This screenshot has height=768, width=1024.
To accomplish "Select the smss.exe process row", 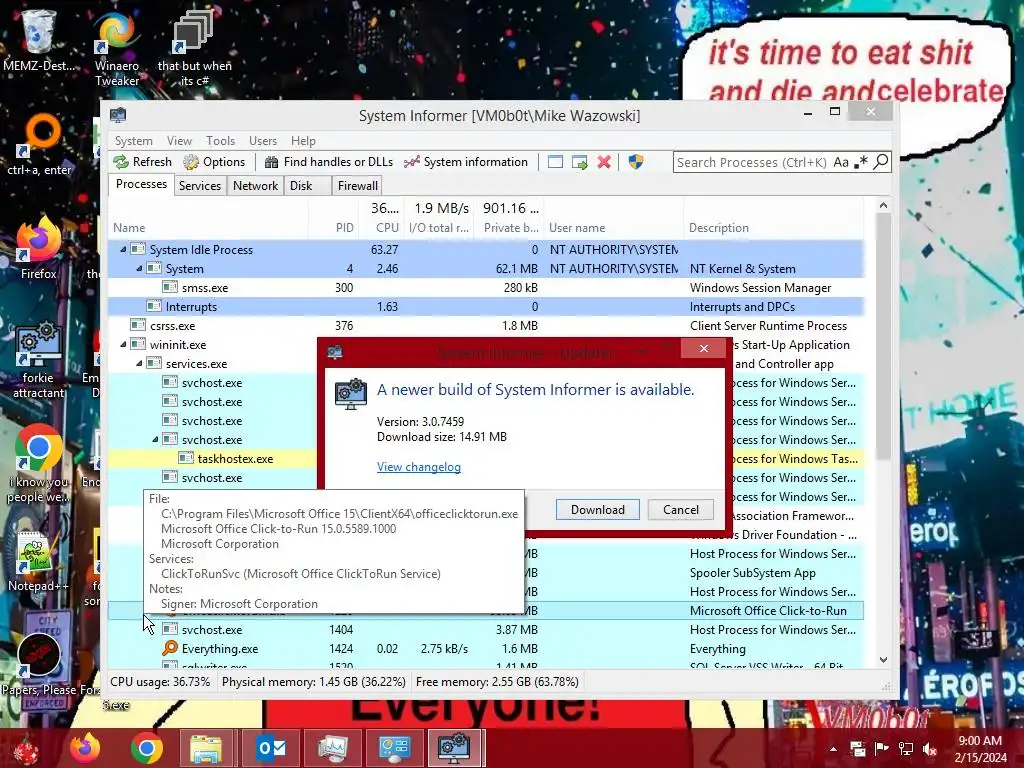I will [486, 287].
